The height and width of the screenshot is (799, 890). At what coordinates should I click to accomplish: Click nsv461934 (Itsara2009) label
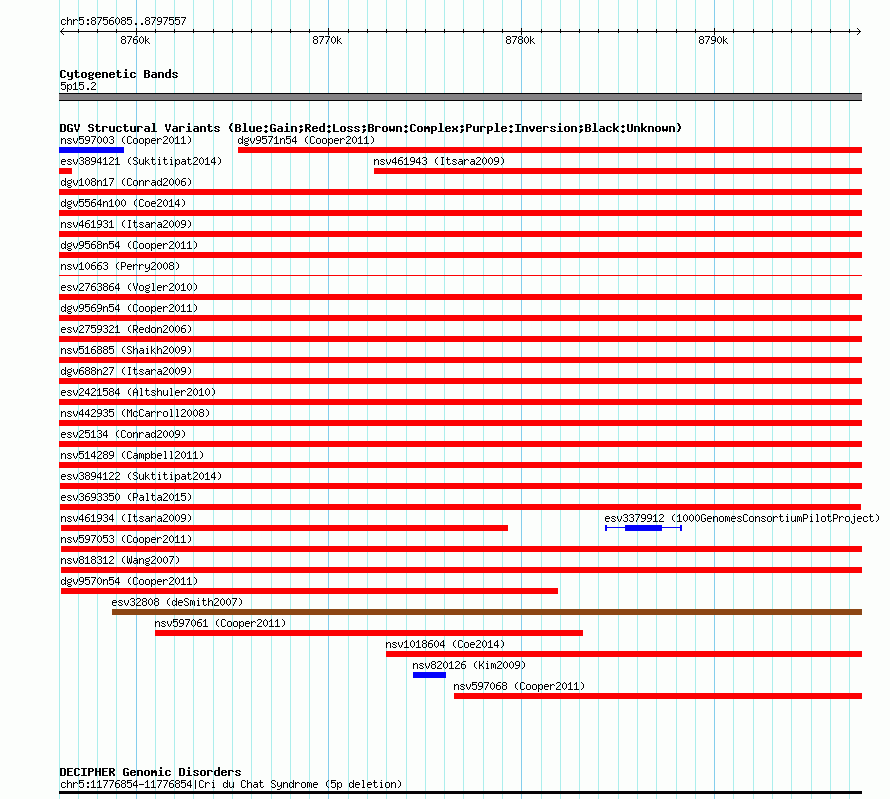point(126,518)
